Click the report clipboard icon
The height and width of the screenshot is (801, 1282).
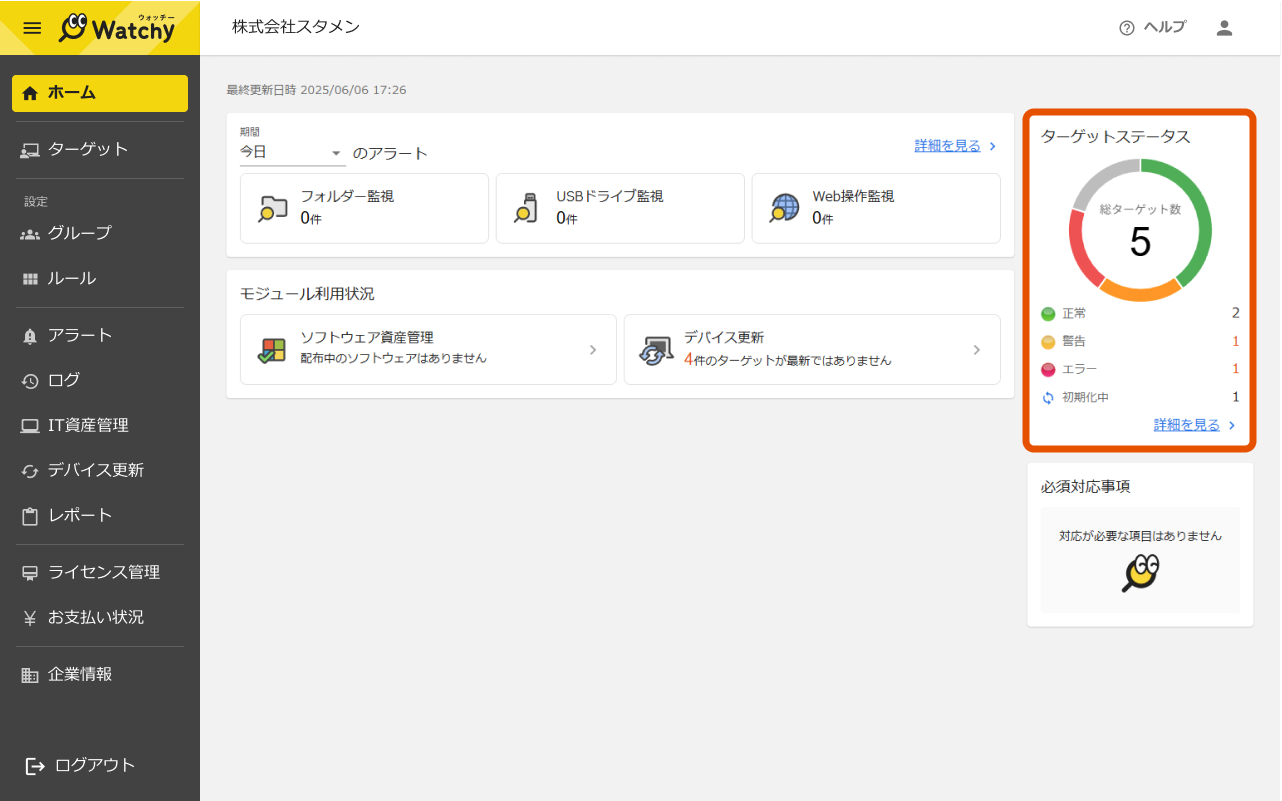coord(30,516)
